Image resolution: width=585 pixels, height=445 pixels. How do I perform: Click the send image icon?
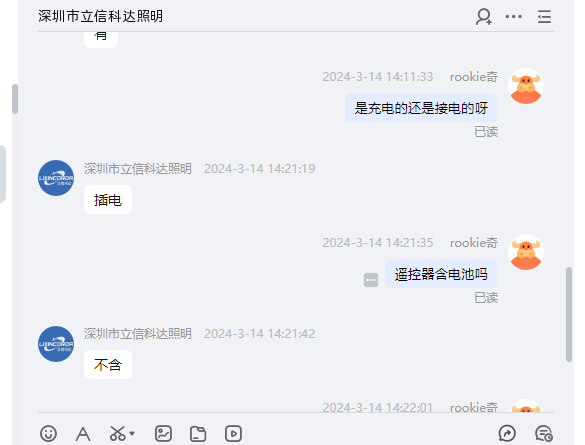[x=163, y=433]
